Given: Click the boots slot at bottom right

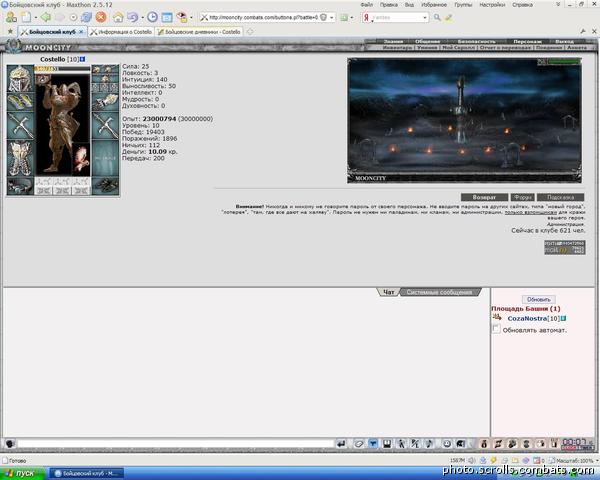Looking at the screenshot, I should (105, 186).
